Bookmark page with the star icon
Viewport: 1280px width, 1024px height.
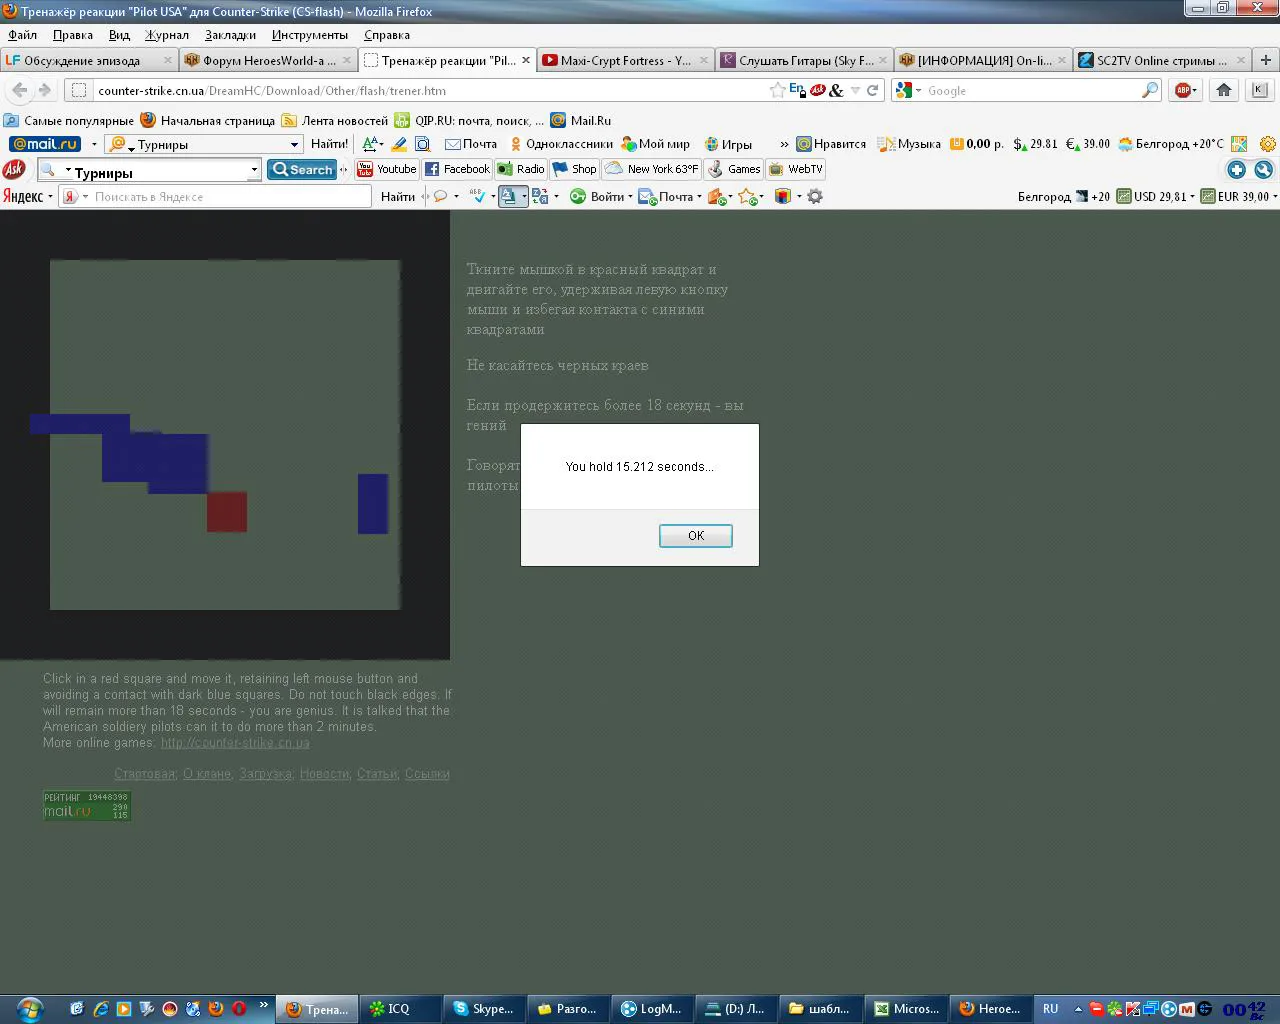click(777, 90)
